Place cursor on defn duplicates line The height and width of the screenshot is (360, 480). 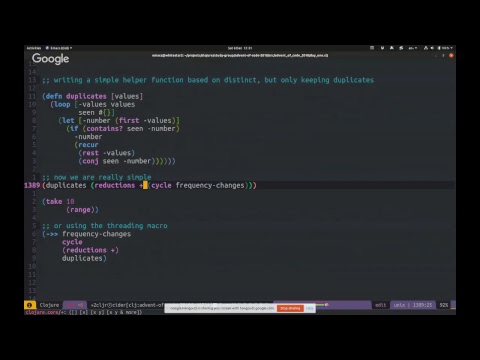click(92, 96)
